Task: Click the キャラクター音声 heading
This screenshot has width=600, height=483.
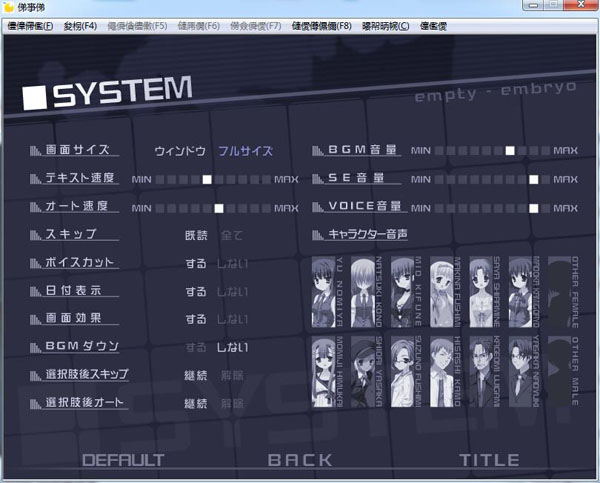Action: point(368,234)
